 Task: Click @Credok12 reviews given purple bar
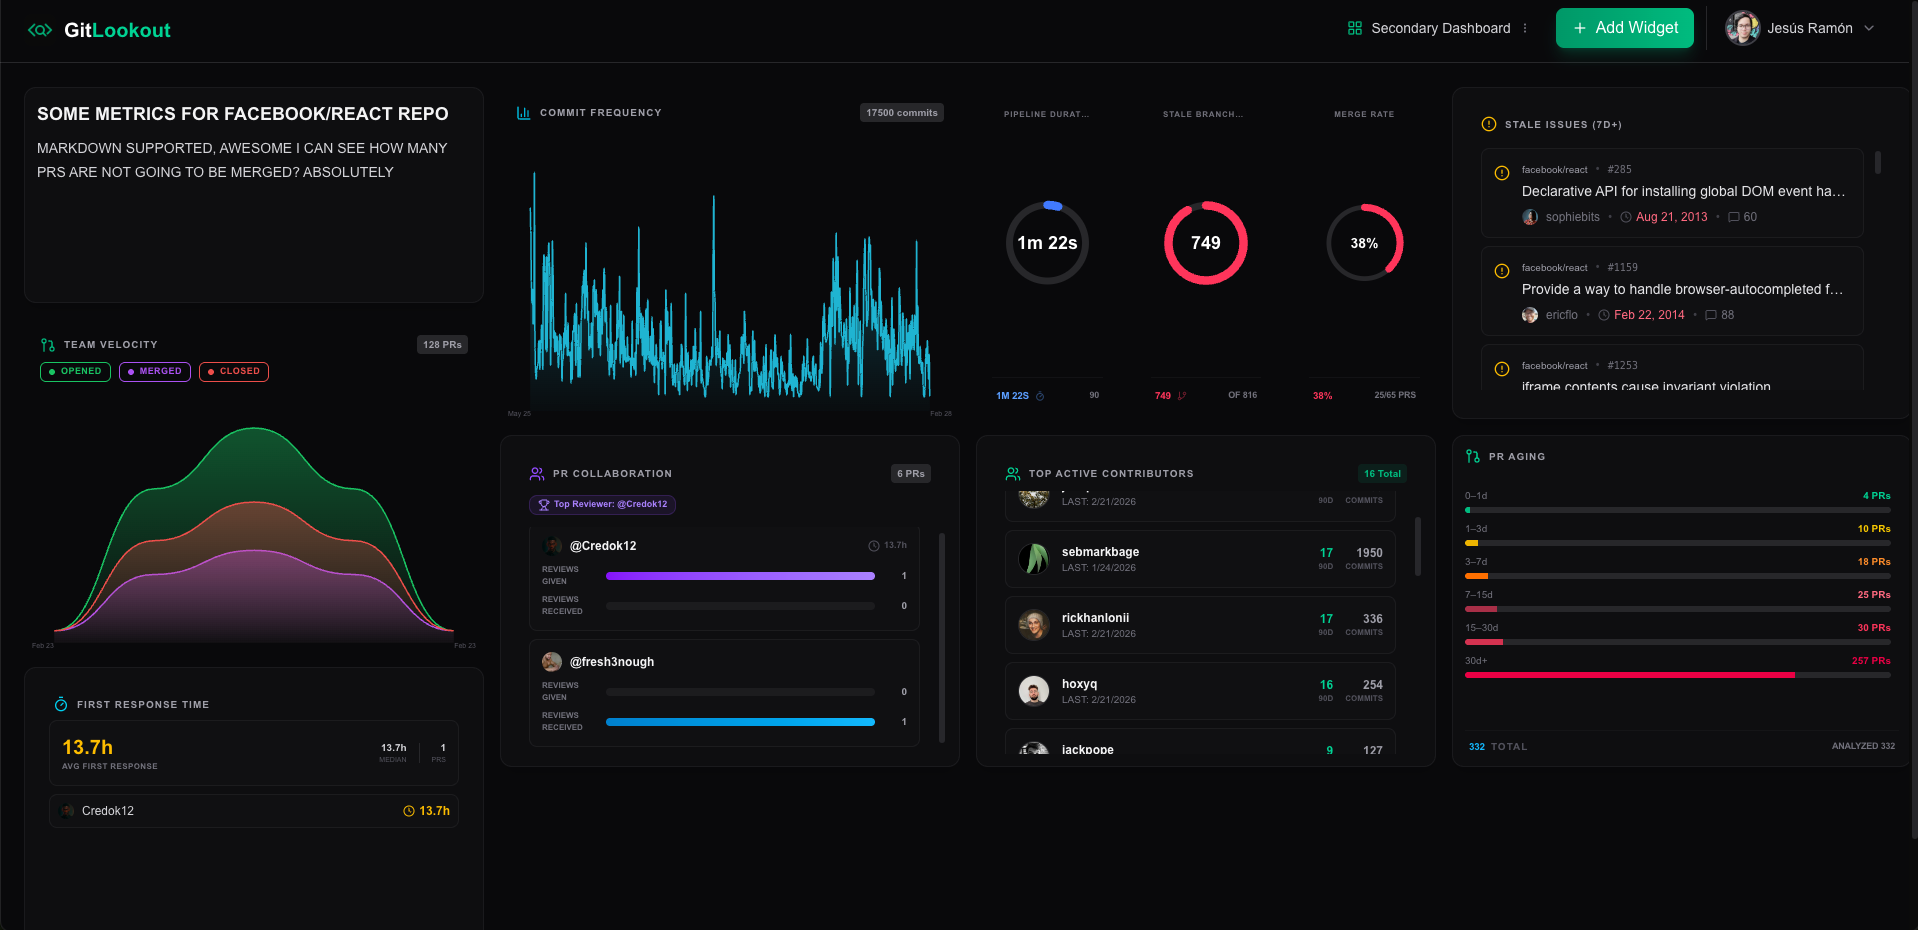click(740, 576)
